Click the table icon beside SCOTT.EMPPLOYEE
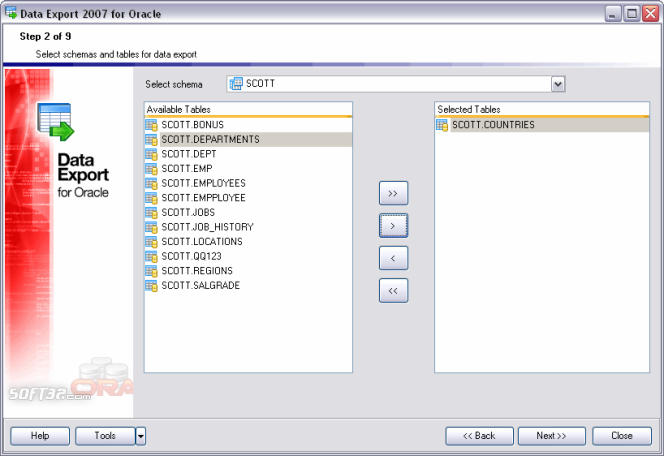Screen dimensions: 664x456 tap(151, 198)
